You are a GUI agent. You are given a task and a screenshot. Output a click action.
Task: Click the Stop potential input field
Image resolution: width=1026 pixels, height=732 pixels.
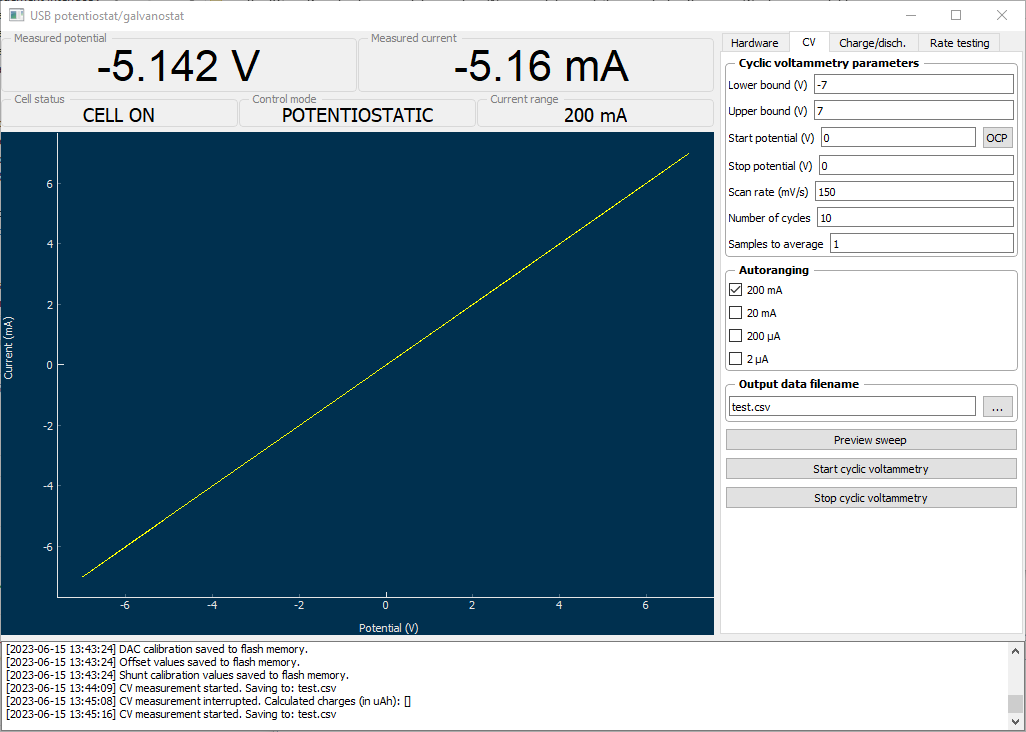click(913, 164)
